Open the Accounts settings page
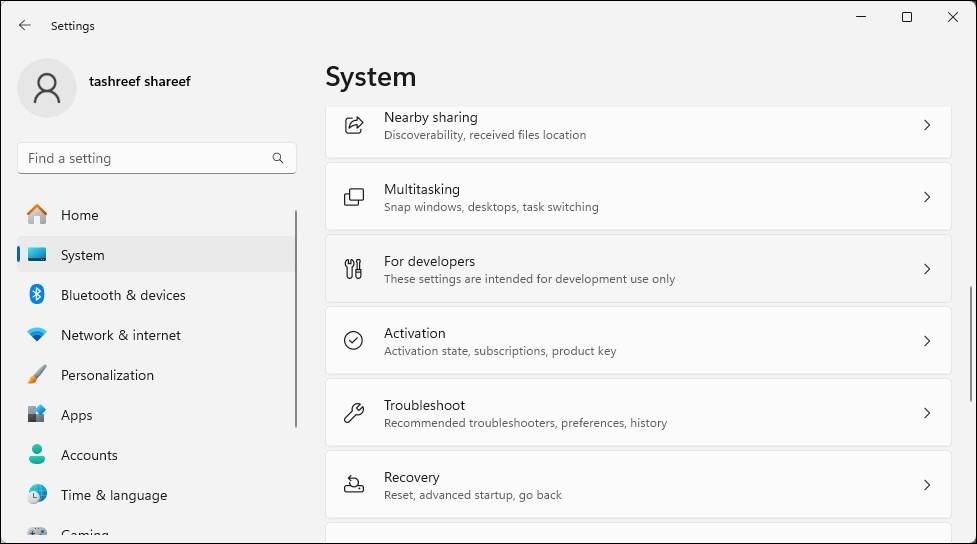 point(89,455)
